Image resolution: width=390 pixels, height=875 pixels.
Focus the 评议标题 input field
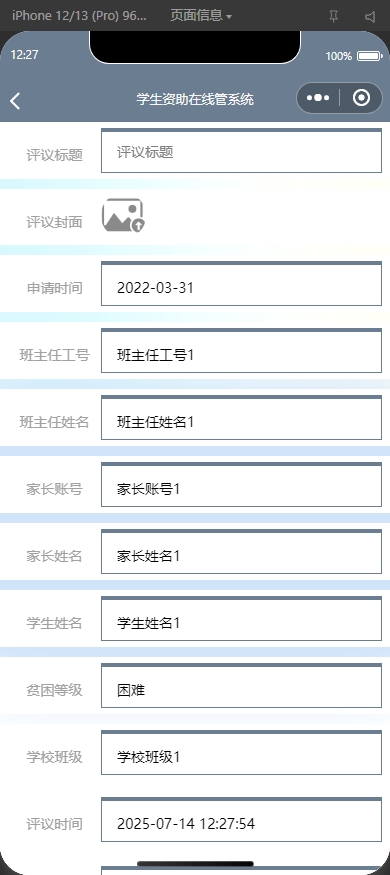point(242,151)
